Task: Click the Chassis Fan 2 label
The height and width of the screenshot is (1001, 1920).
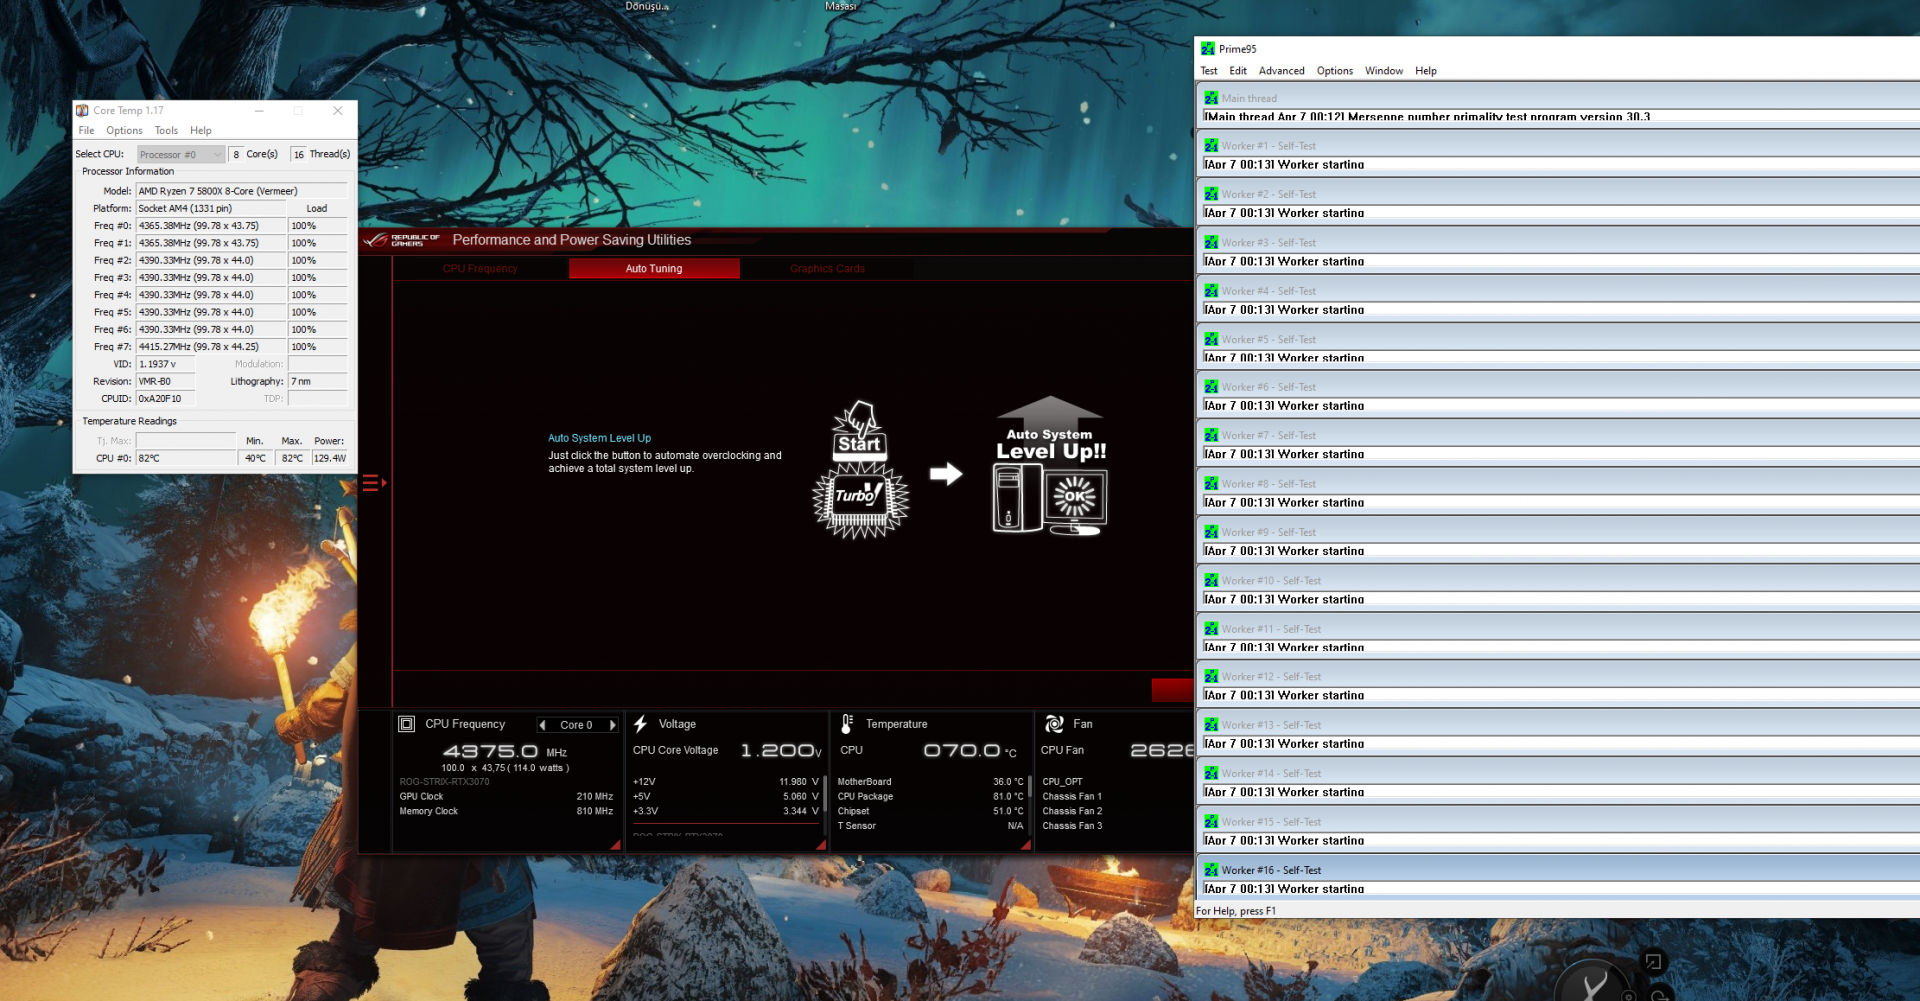Action: [1072, 812]
